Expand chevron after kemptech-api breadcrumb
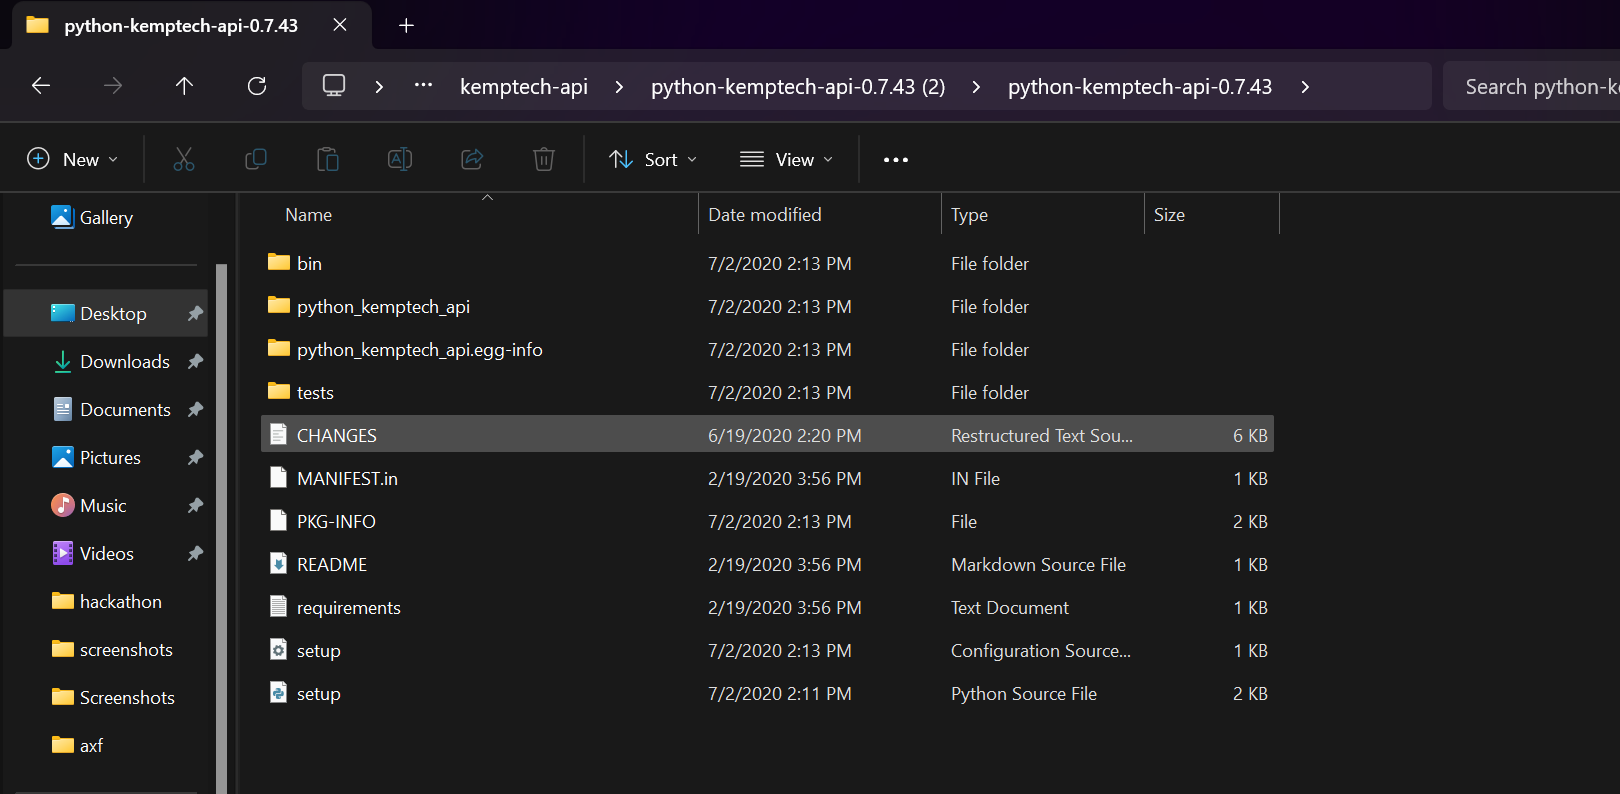The image size is (1620, 794). 619,87
